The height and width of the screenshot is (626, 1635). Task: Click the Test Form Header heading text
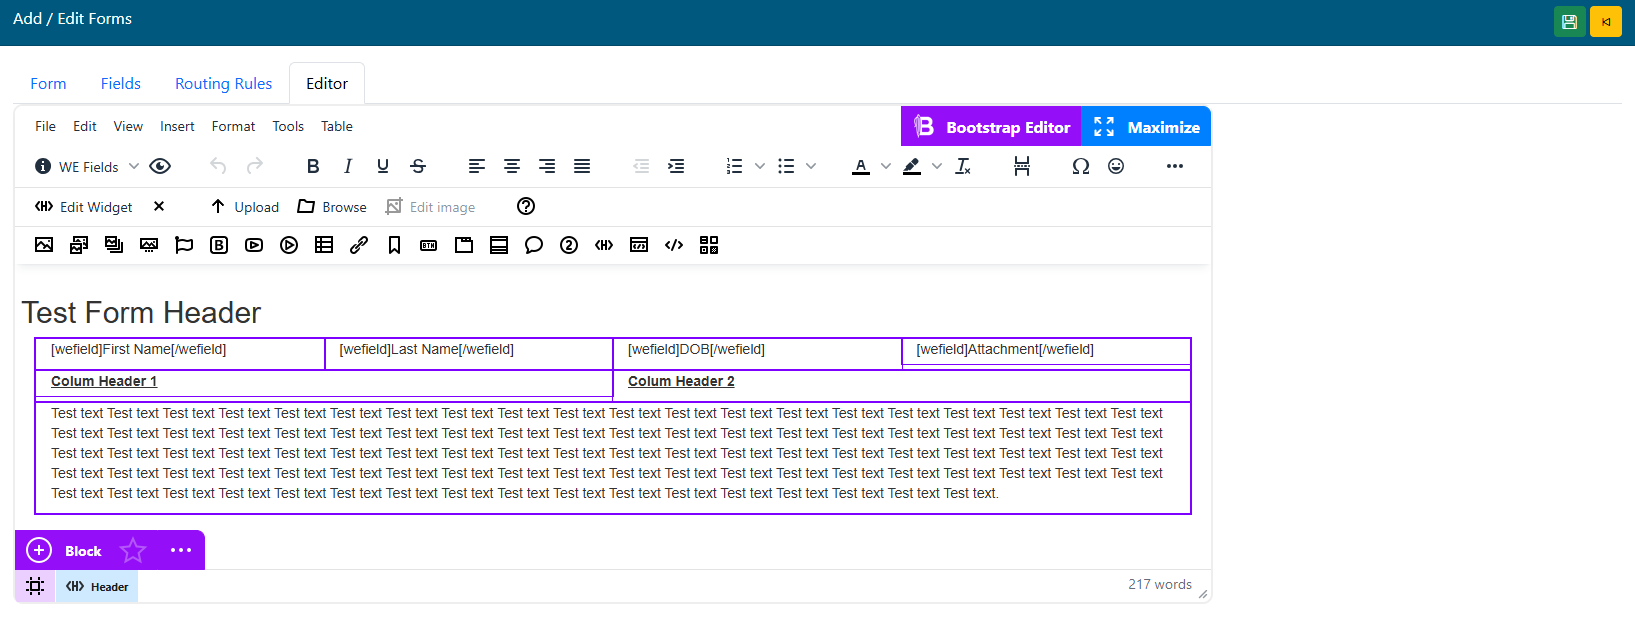pyautogui.click(x=141, y=313)
